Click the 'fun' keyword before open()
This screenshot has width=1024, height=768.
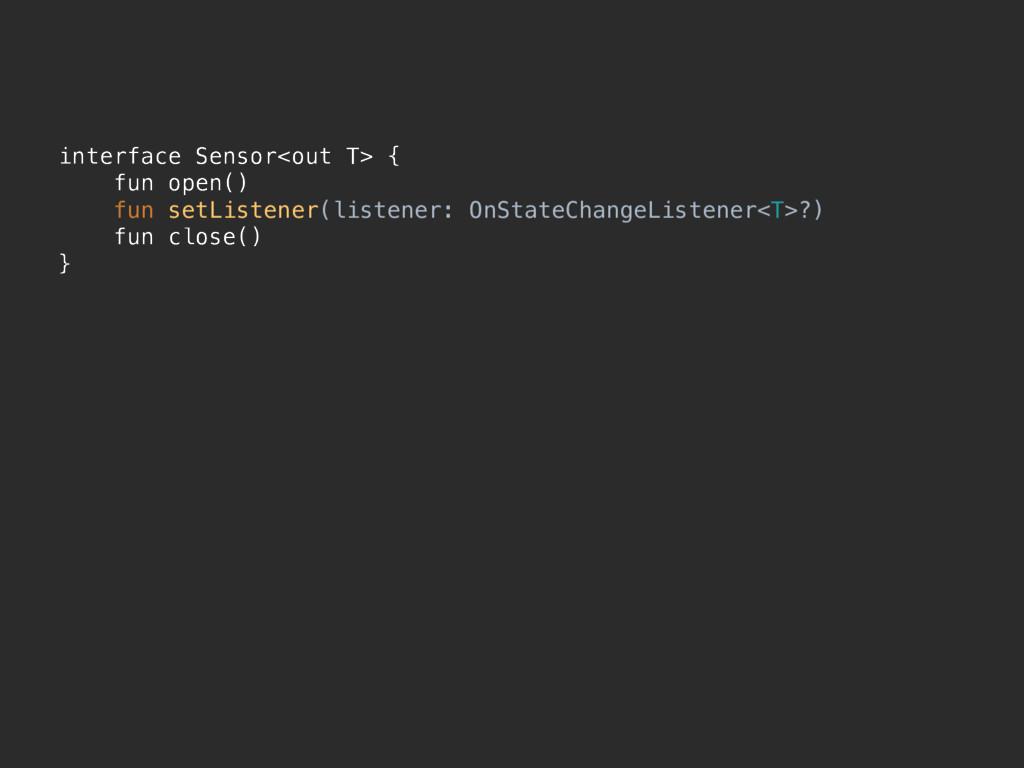[134, 183]
